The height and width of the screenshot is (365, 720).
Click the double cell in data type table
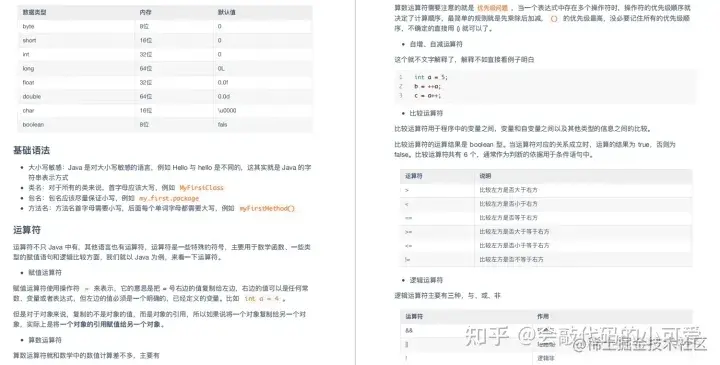click(x=32, y=96)
